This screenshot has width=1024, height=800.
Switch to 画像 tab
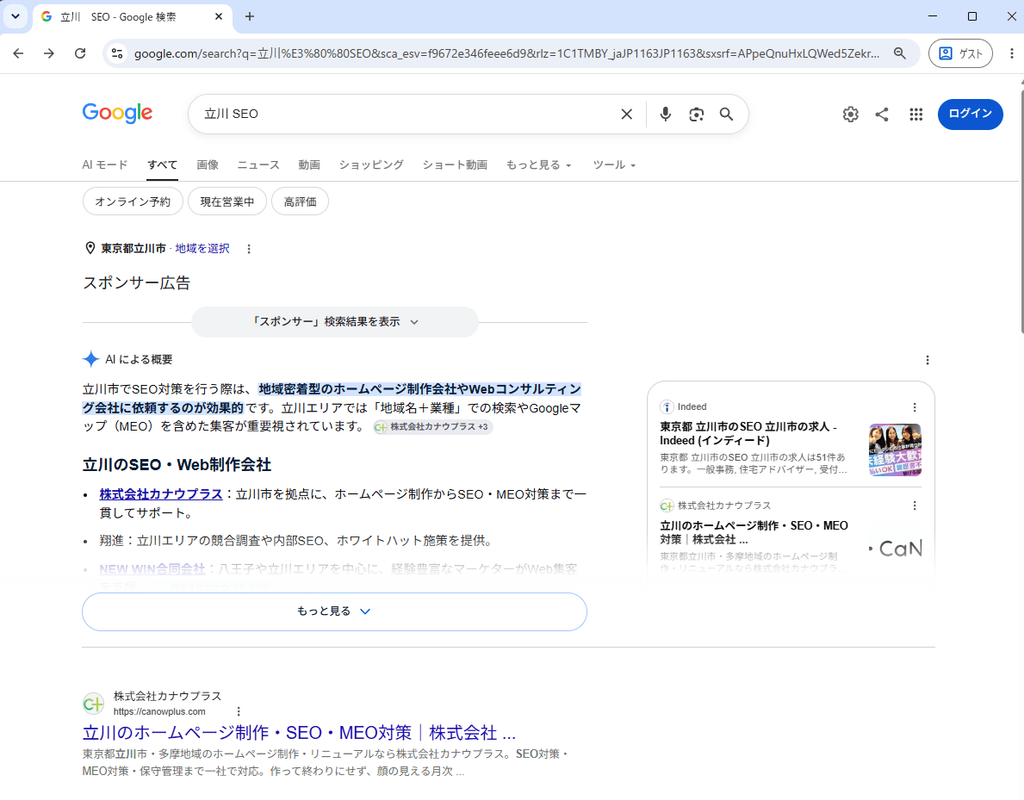pos(208,165)
